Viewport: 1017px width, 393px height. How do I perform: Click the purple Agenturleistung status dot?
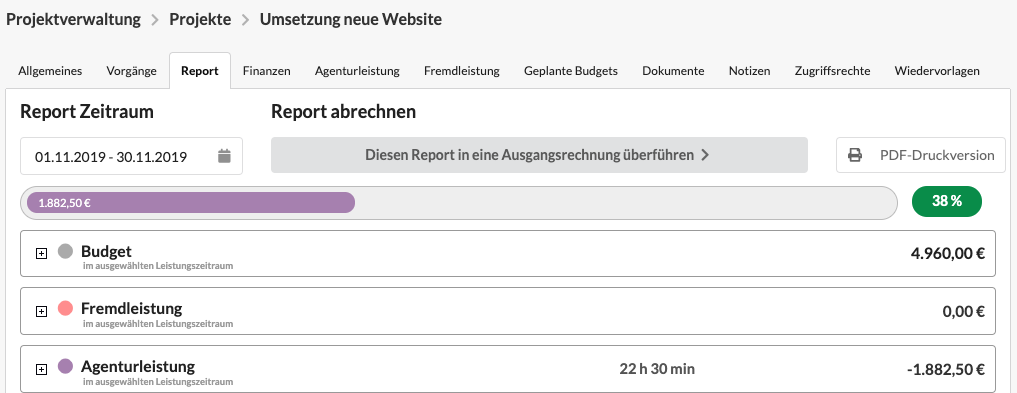point(65,366)
